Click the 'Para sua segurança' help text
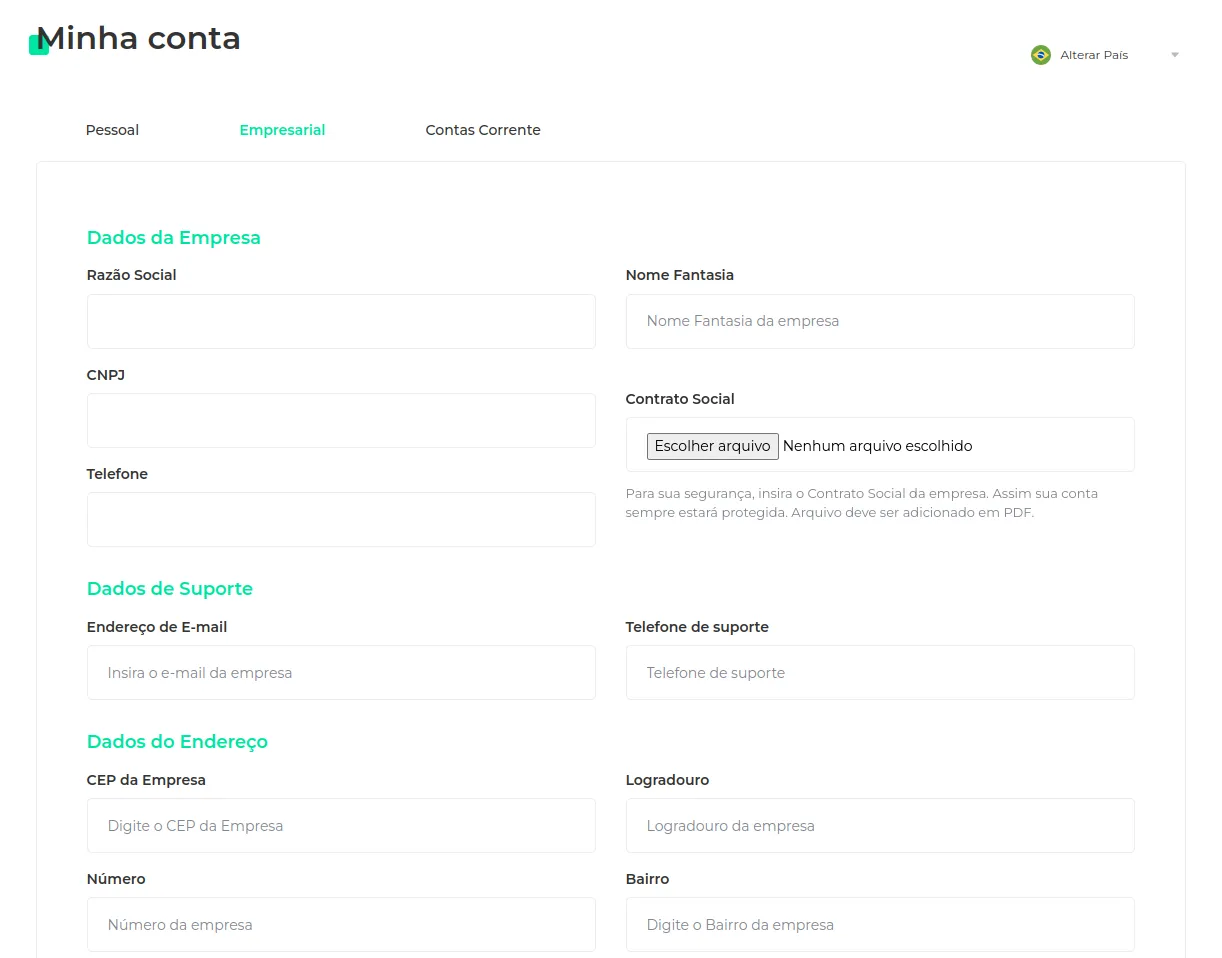The height and width of the screenshot is (958, 1222). point(862,503)
